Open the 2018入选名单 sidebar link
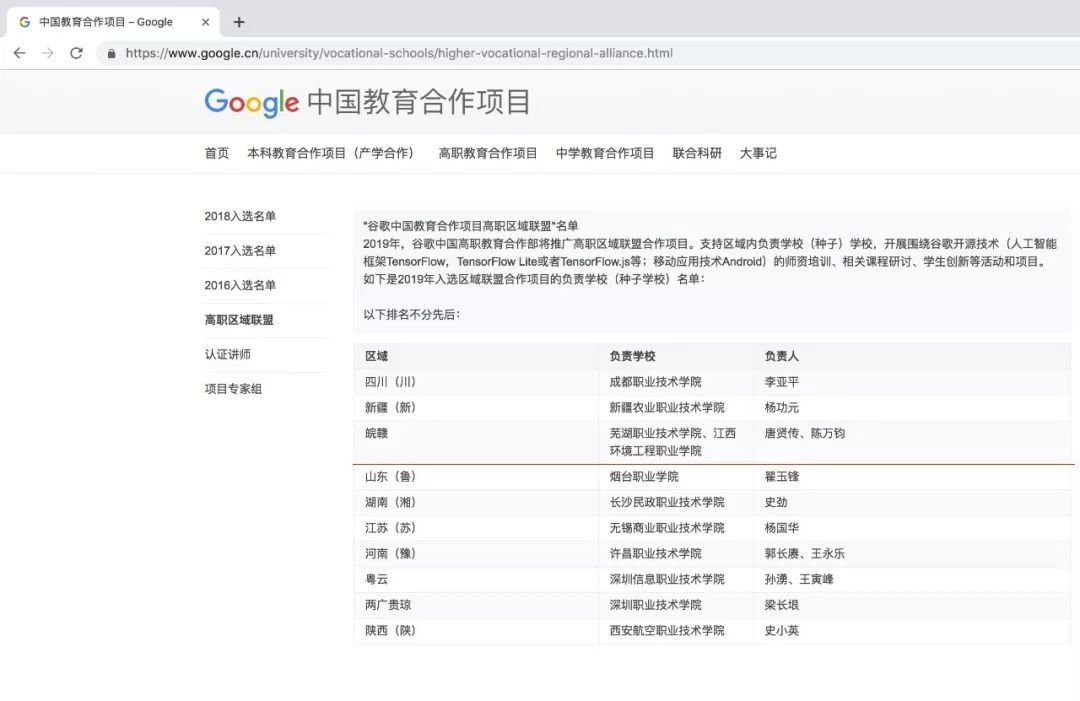Viewport: 1080px width, 701px height. [x=240, y=216]
